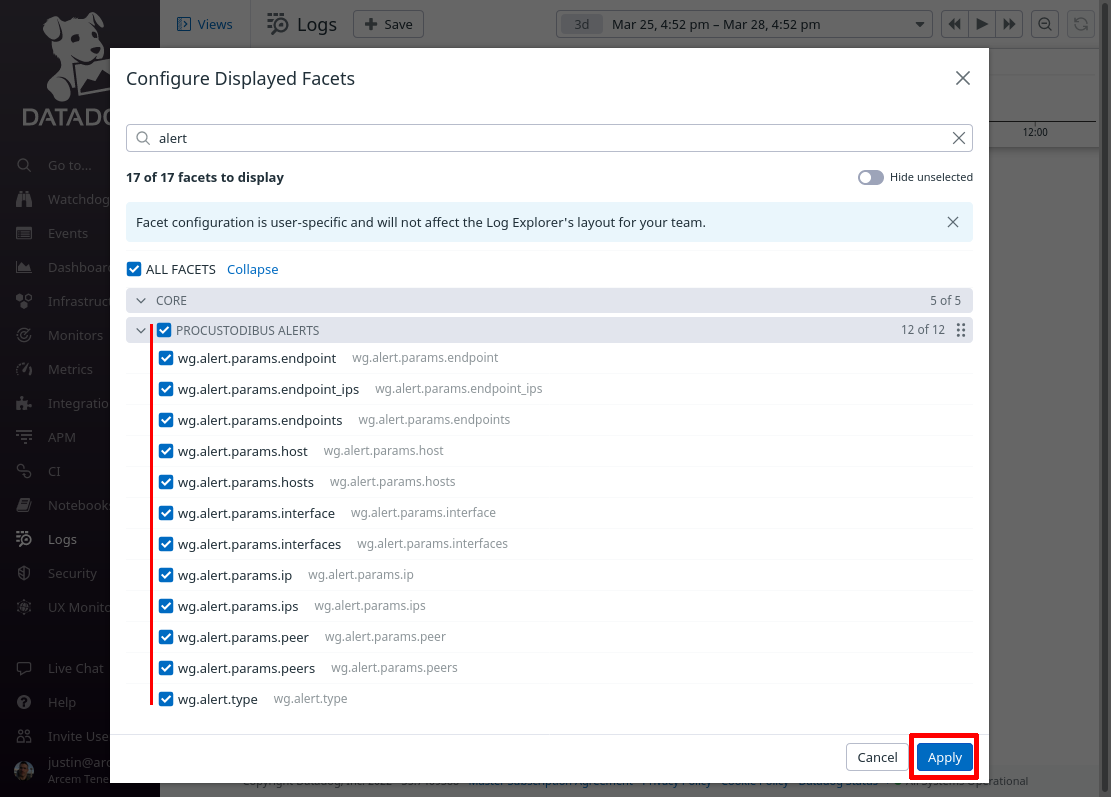Click the Metrics sidebar icon
The width and height of the screenshot is (1111, 797).
click(x=24, y=369)
